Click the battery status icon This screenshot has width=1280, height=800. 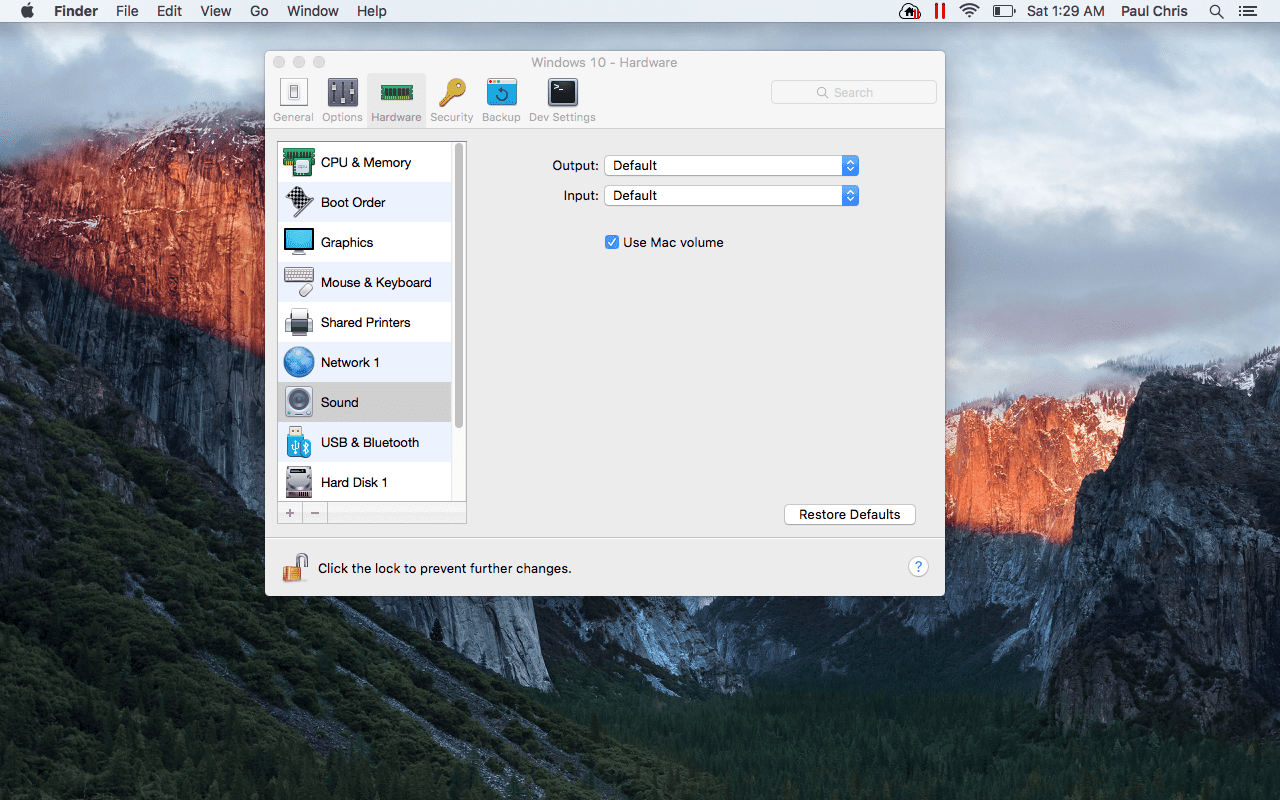1004,11
